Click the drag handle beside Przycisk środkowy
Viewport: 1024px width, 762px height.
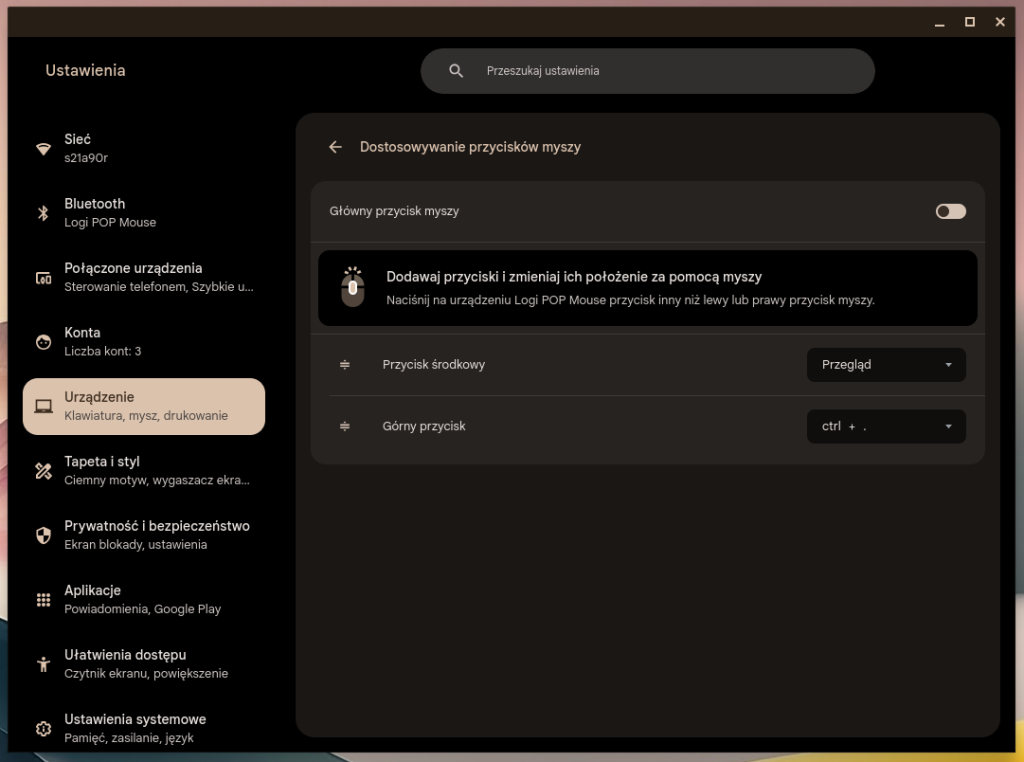coord(345,365)
